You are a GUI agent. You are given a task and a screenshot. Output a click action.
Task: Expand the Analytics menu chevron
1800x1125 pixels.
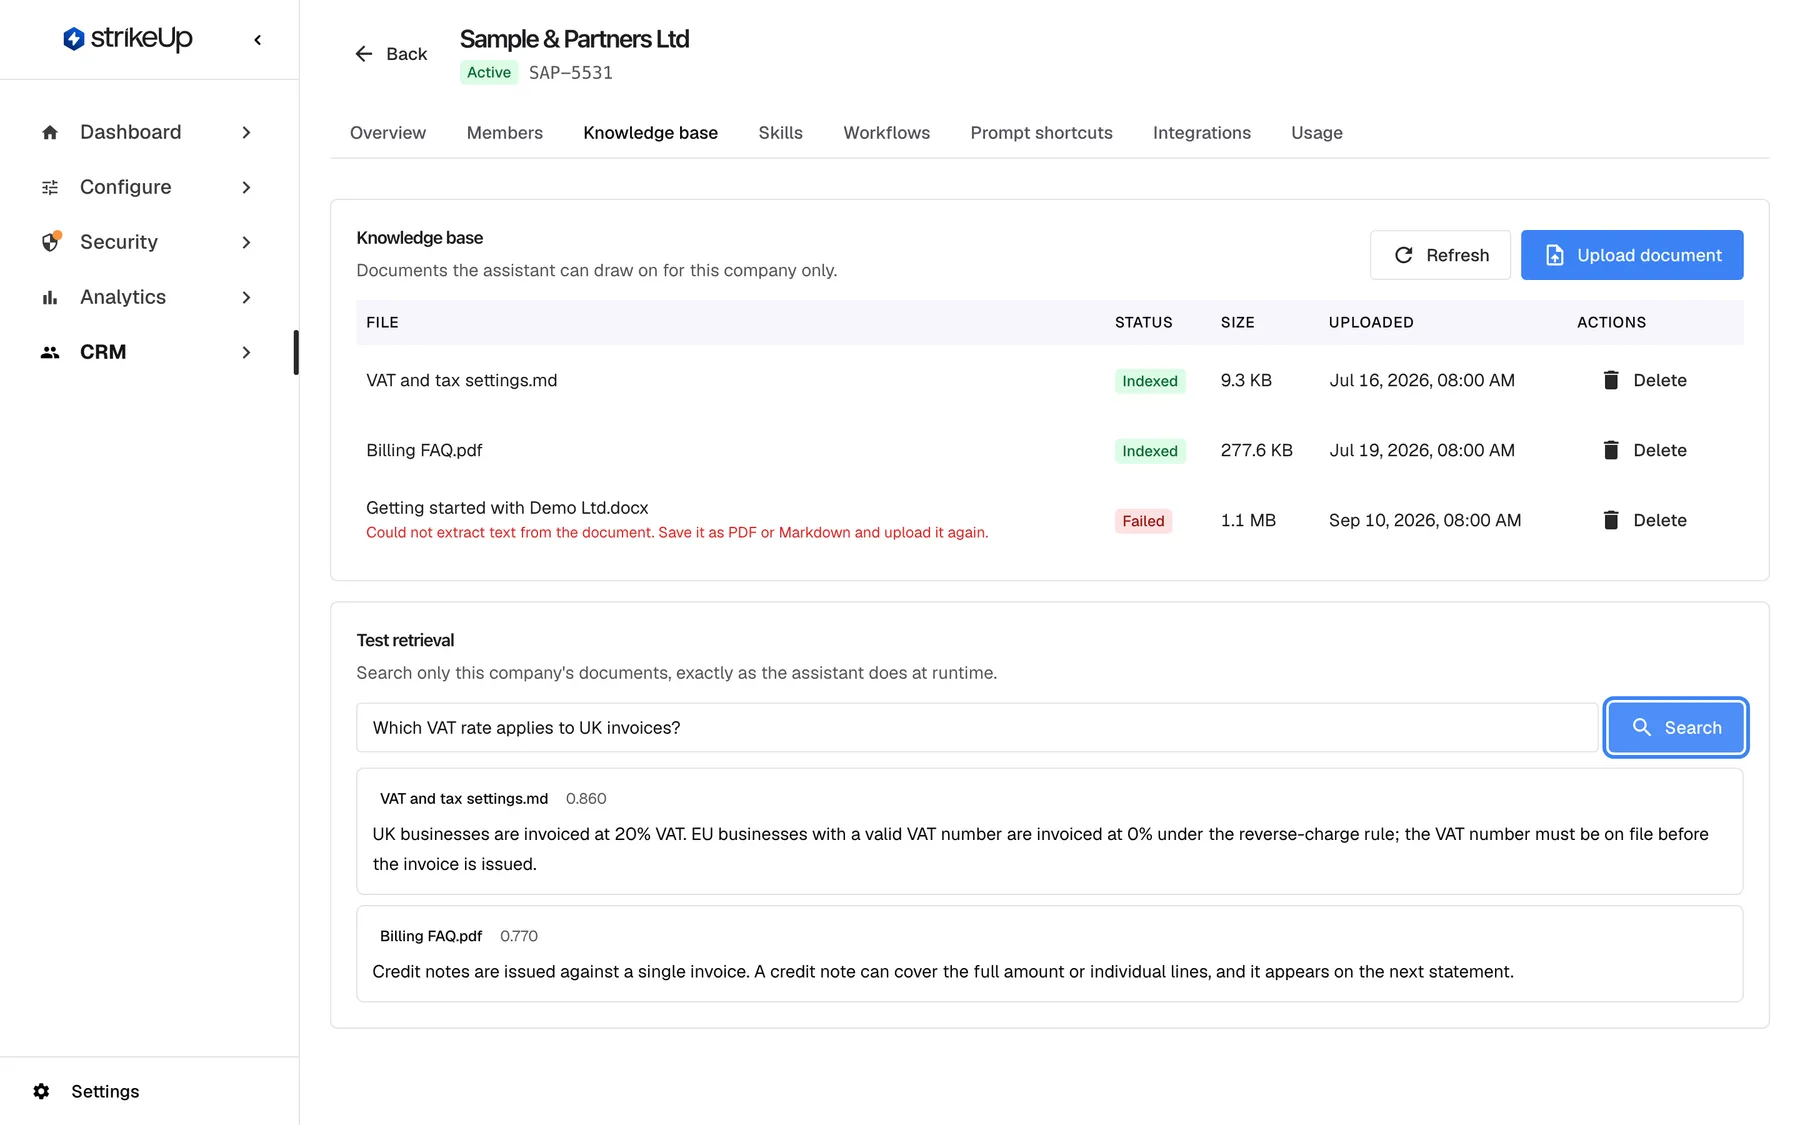pos(246,297)
